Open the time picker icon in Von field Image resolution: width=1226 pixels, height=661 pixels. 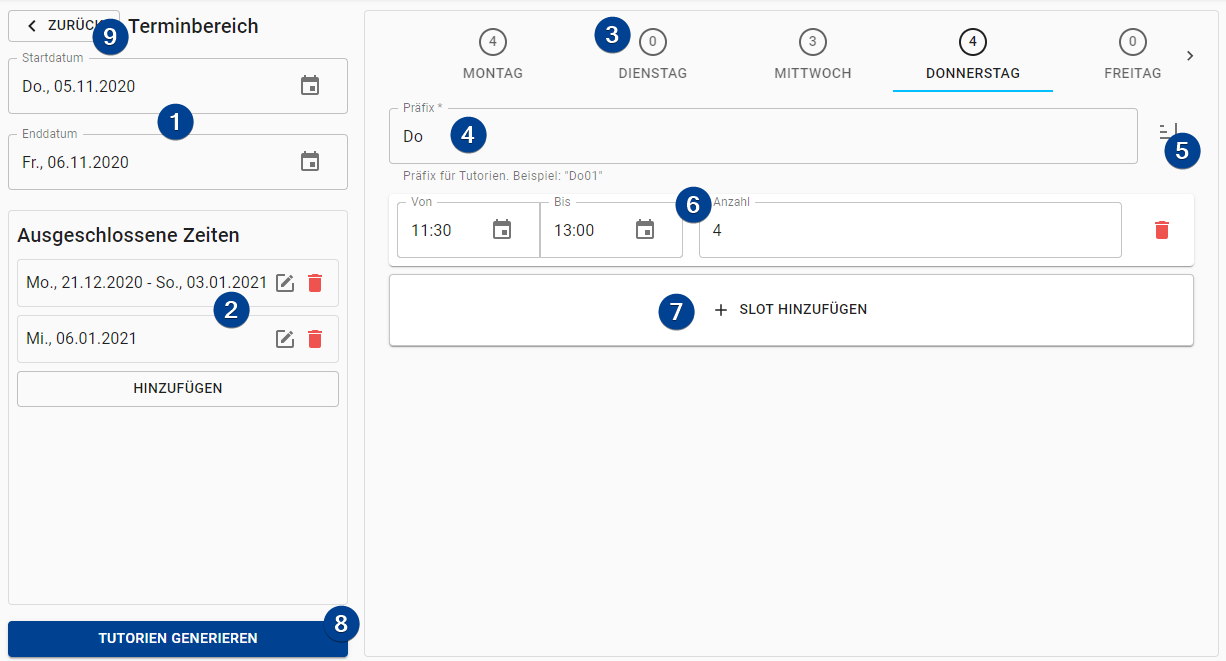[x=502, y=230]
